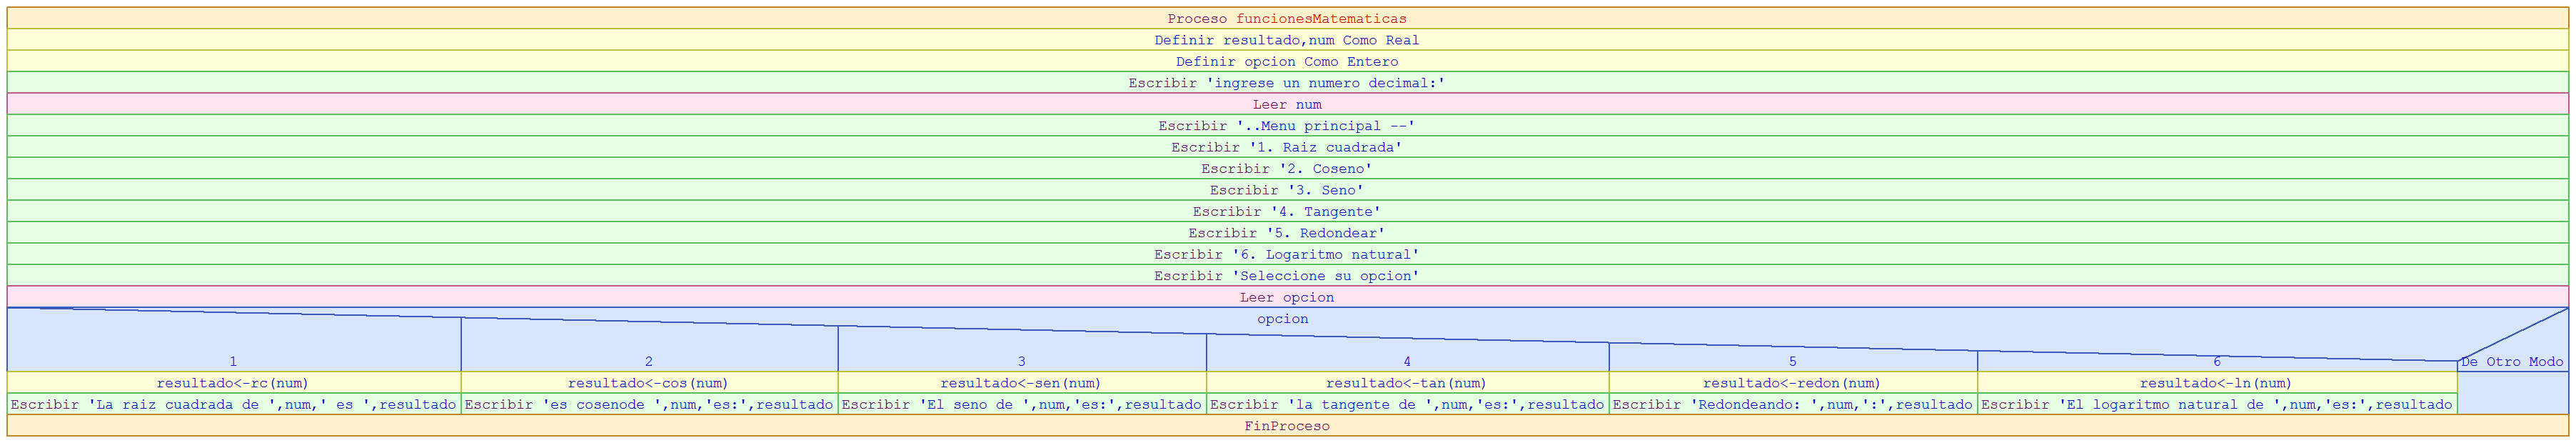Select case label 2

click(649, 362)
